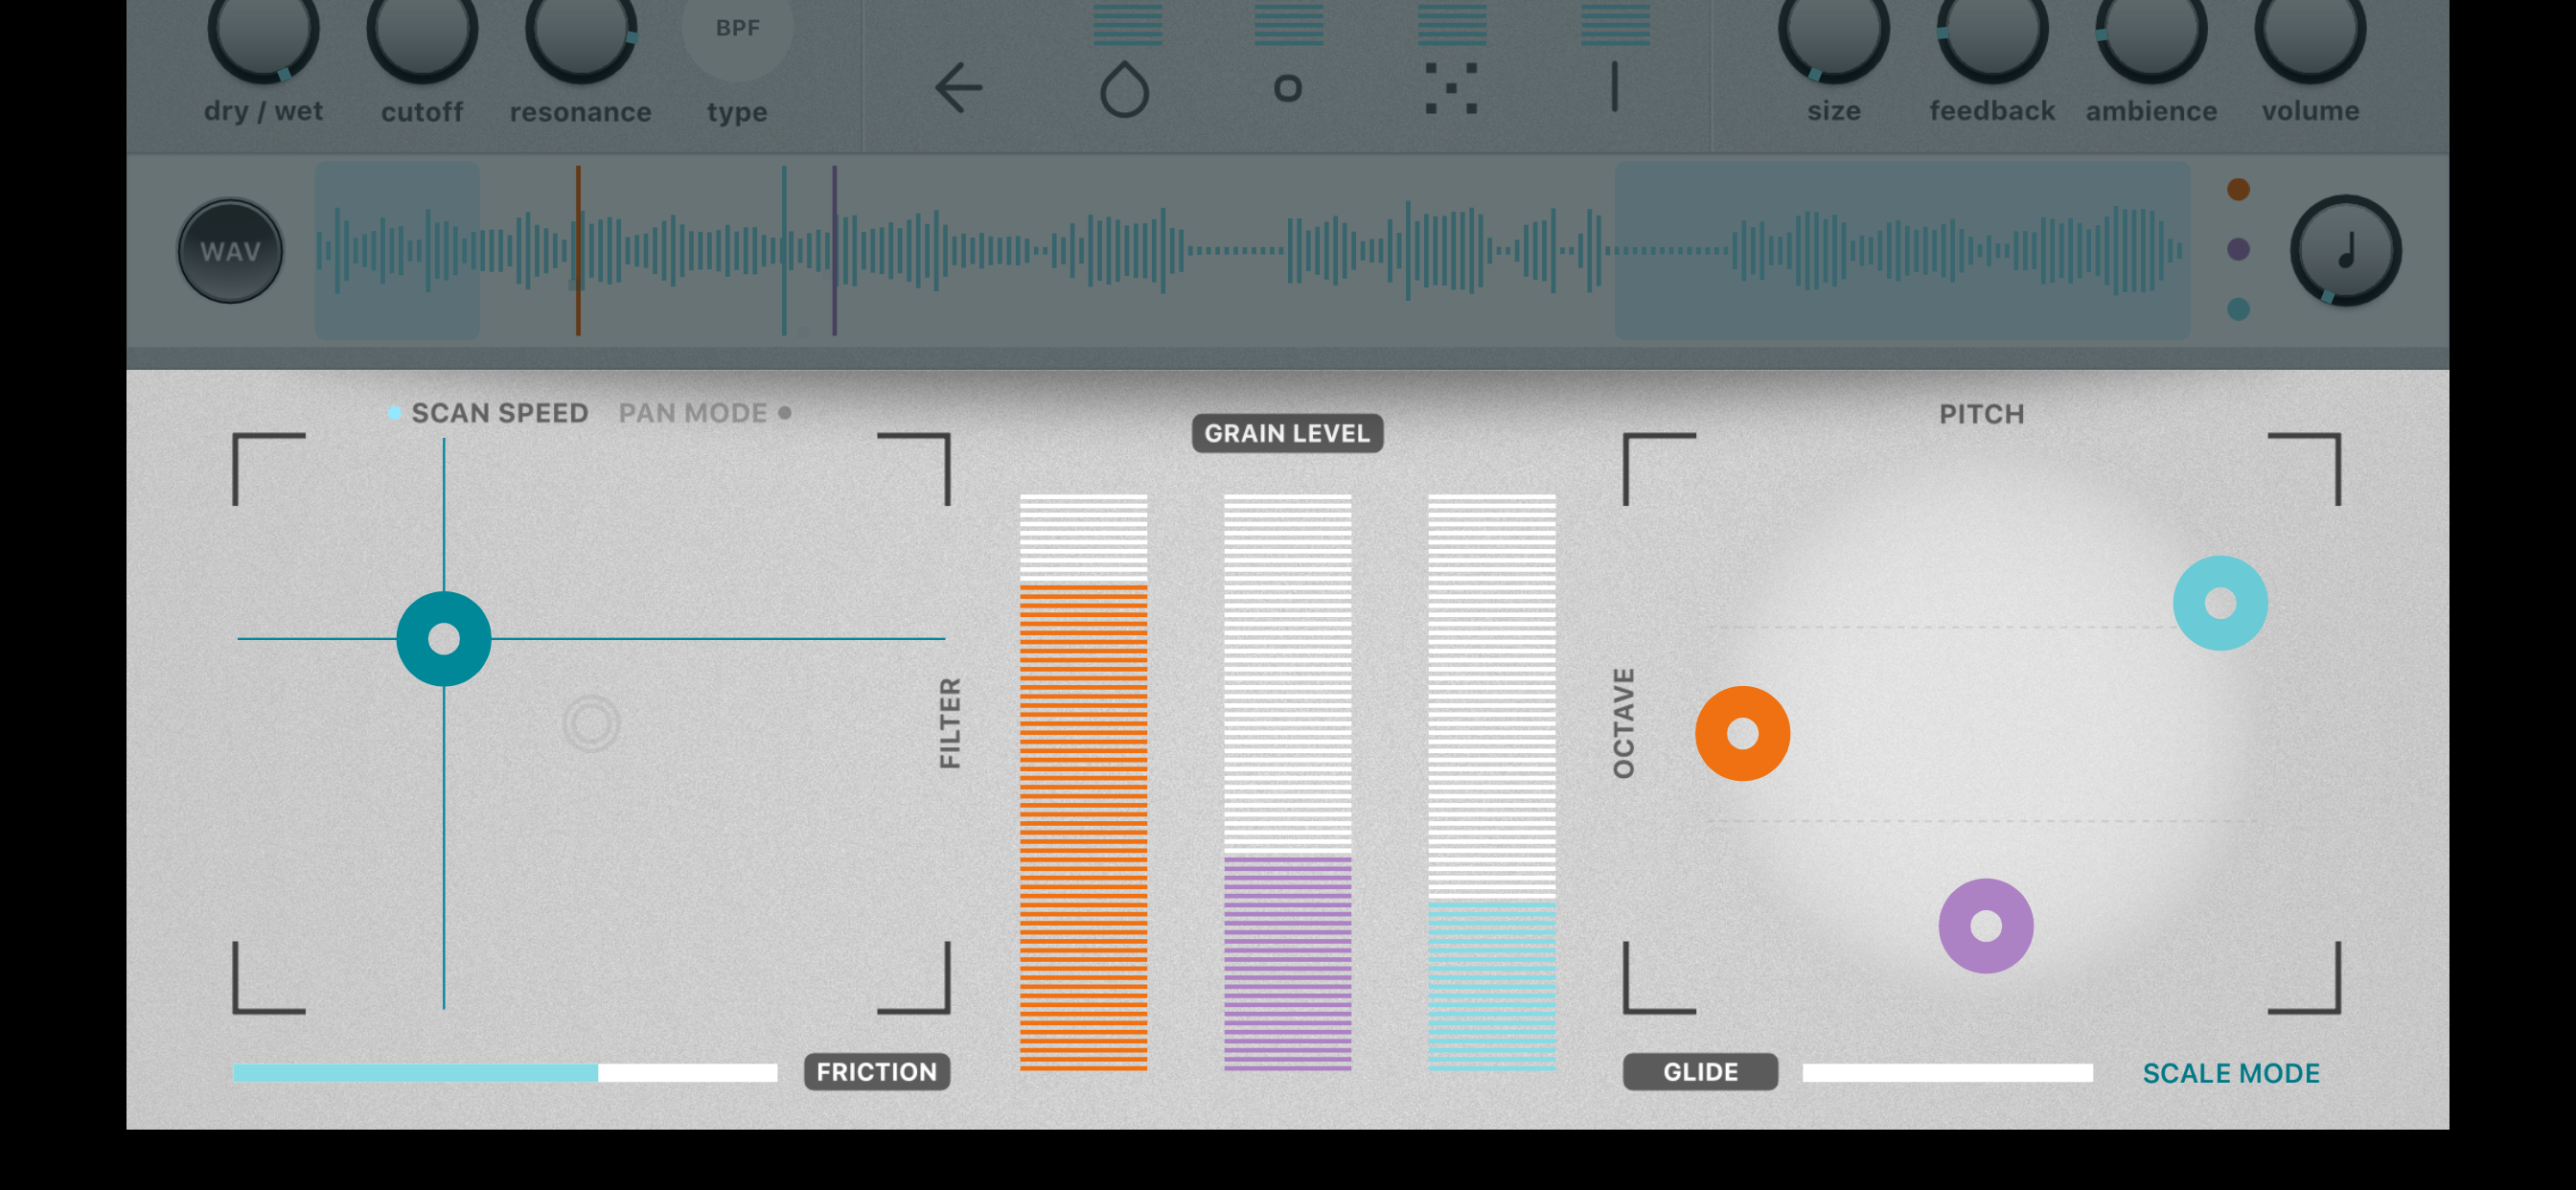2576x1190 pixels.
Task: Select the scattered dots pattern icon
Action: [1451, 88]
